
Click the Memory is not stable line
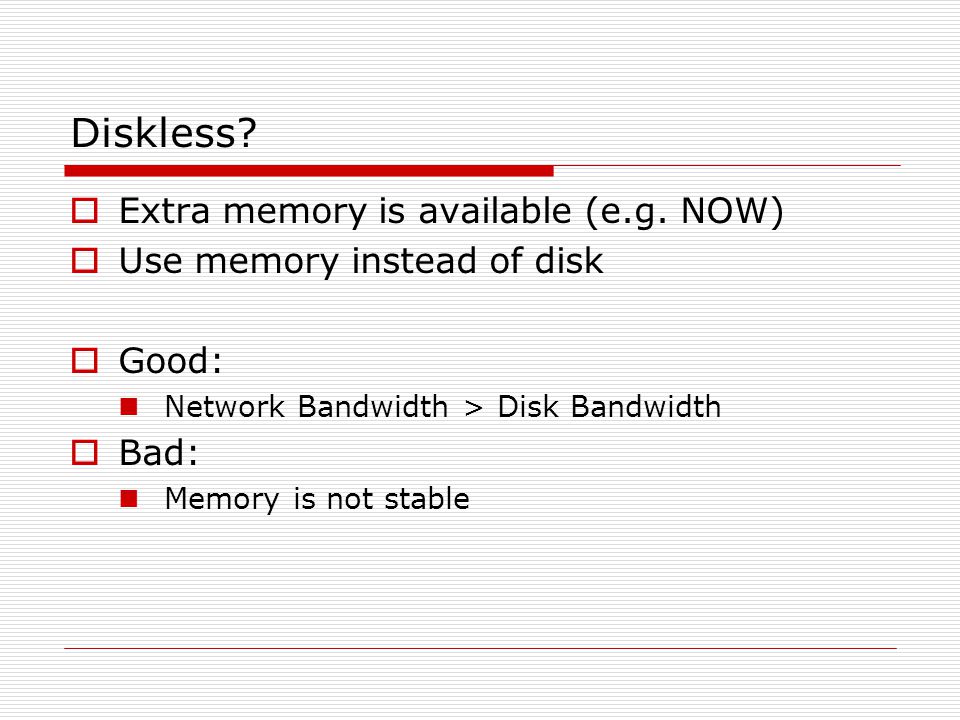317,499
